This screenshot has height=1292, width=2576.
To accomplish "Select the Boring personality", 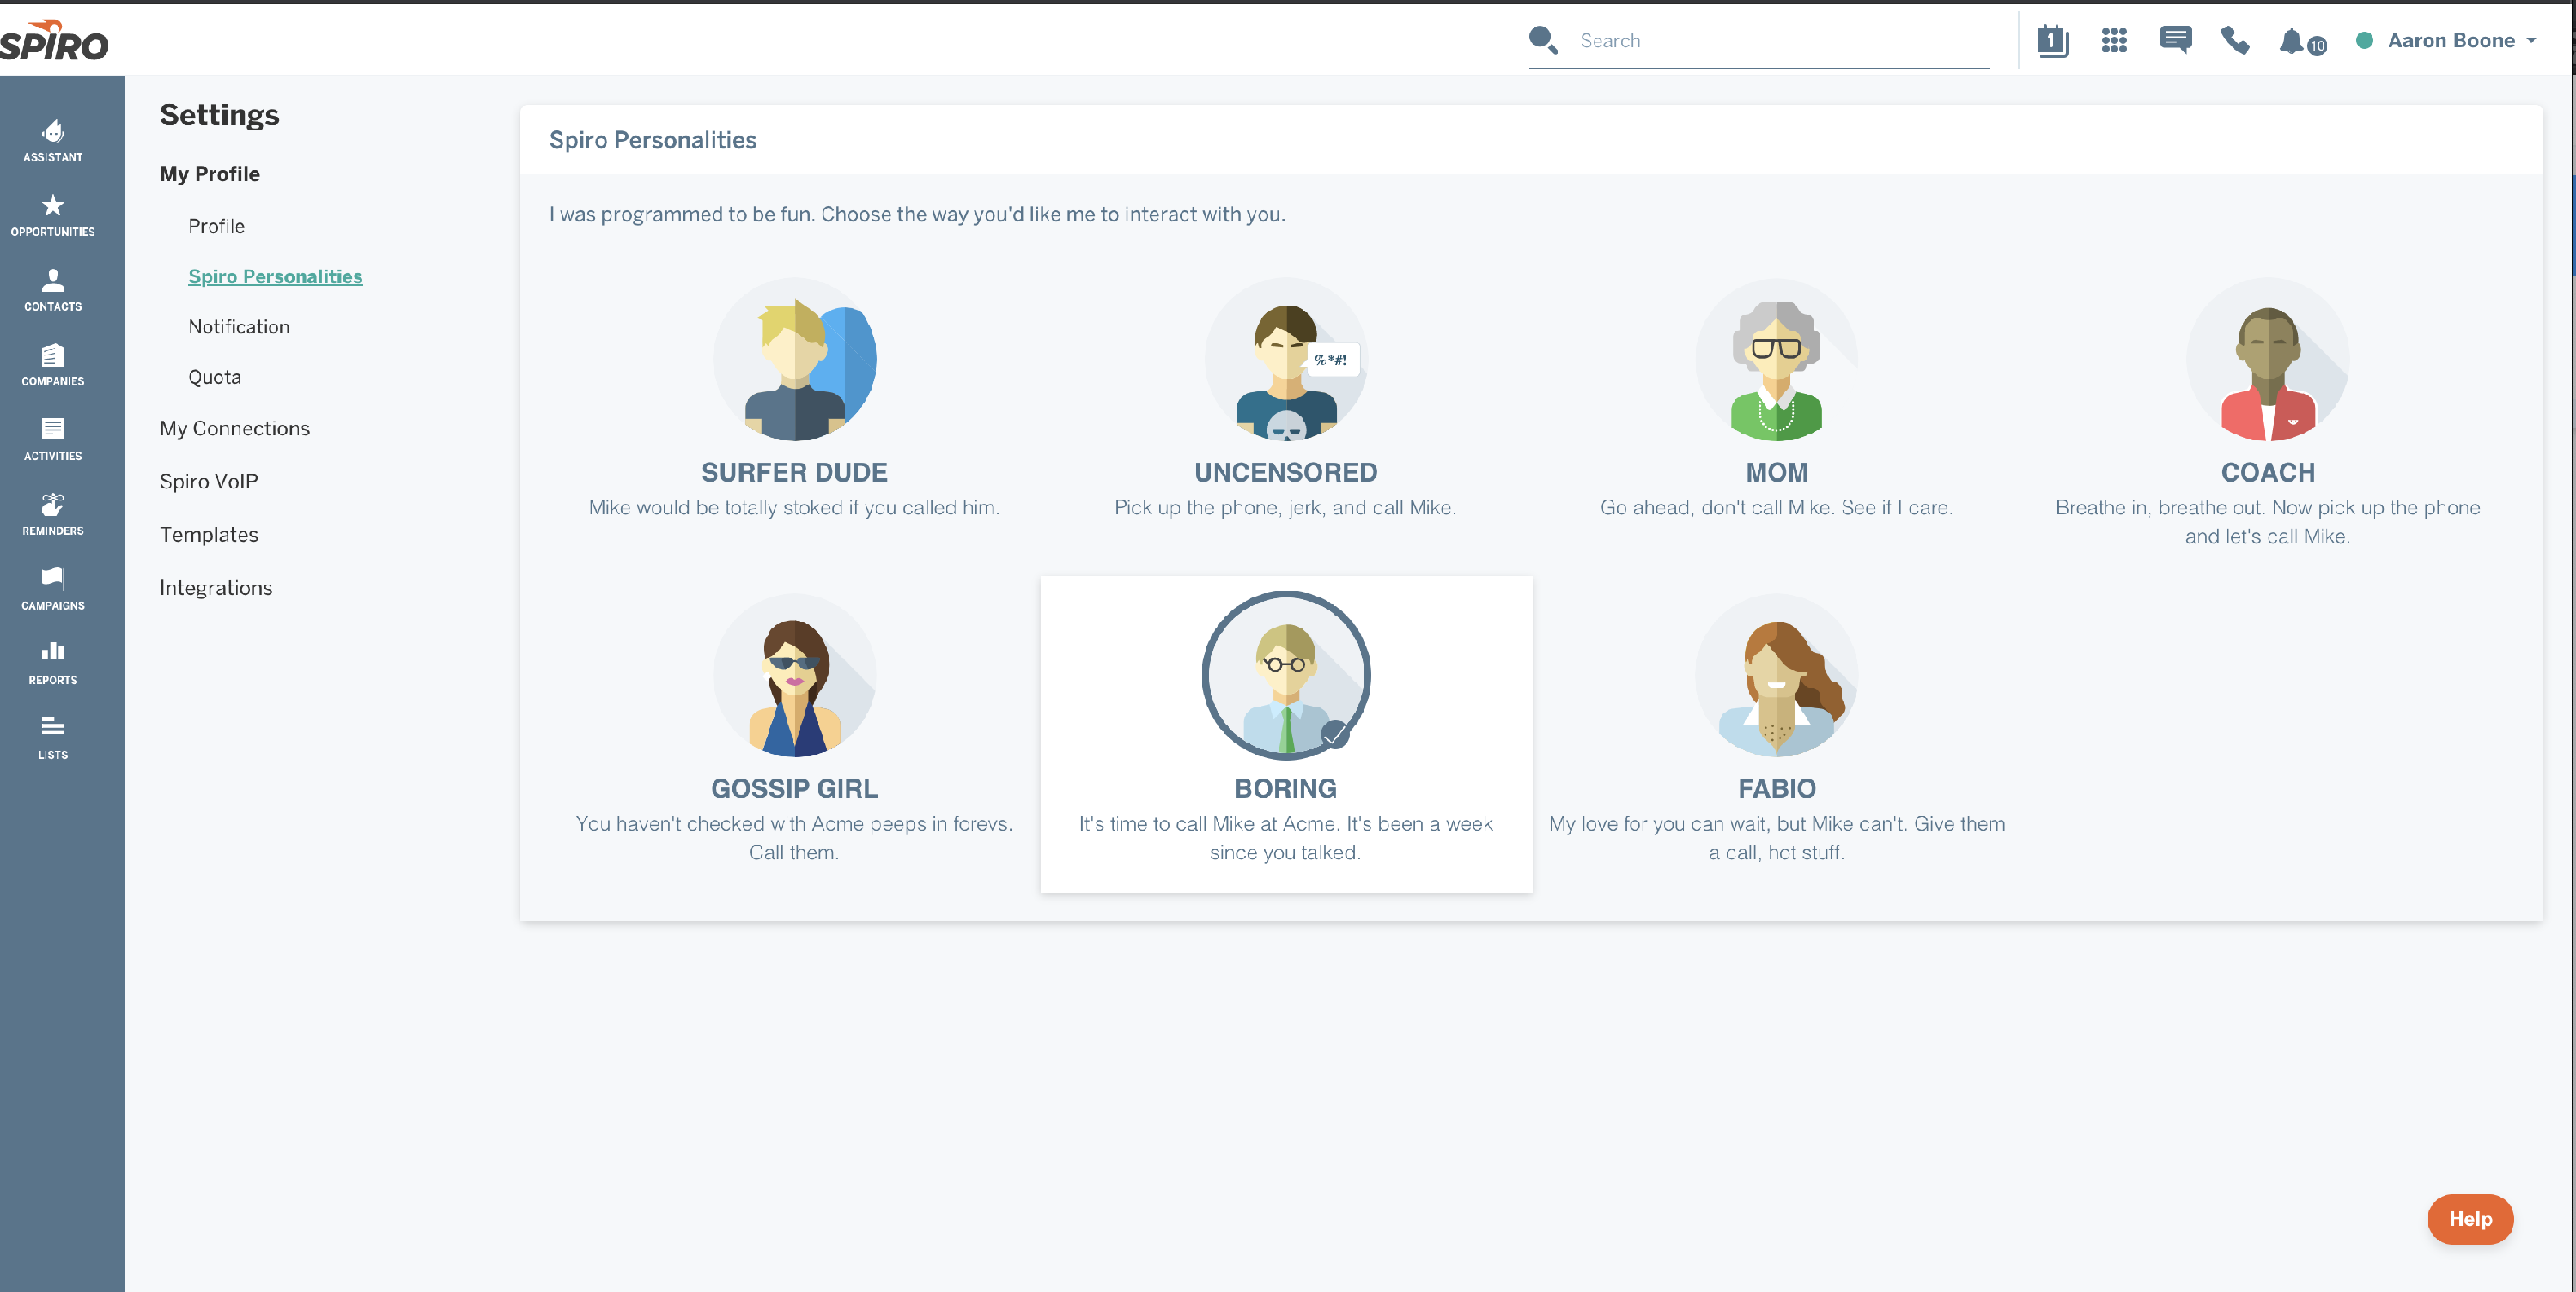I will [x=1285, y=676].
